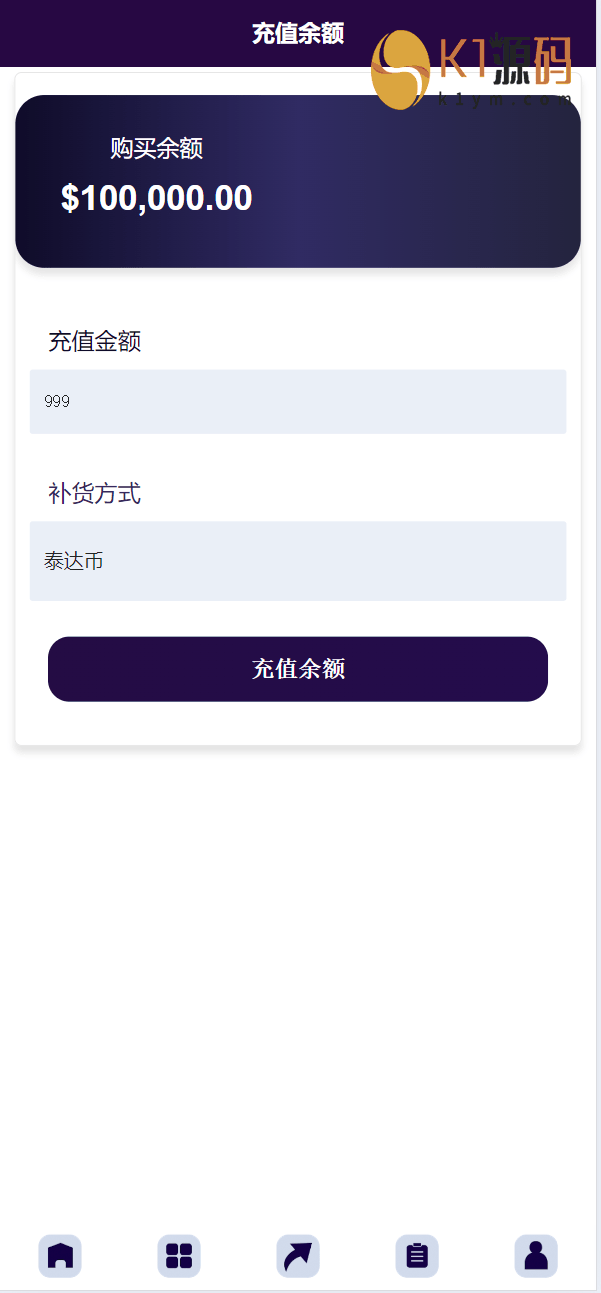The height and width of the screenshot is (1293, 601).
Task: Expand the 补货方式 dropdown showing 泰达币
Action: (x=298, y=561)
